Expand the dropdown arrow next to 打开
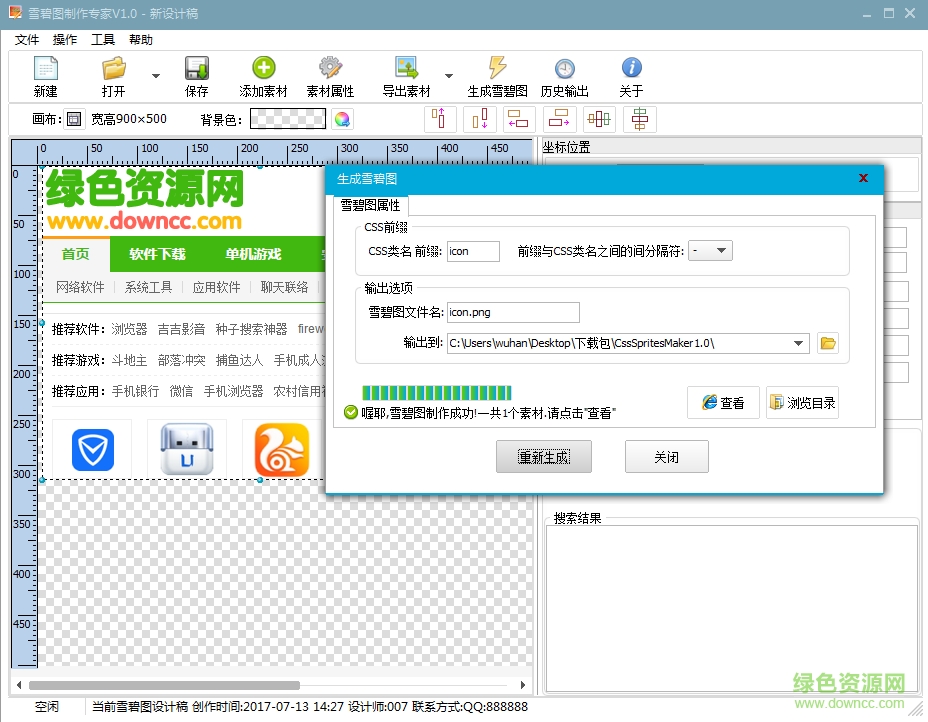Screen dimensions: 928x722 156,76
